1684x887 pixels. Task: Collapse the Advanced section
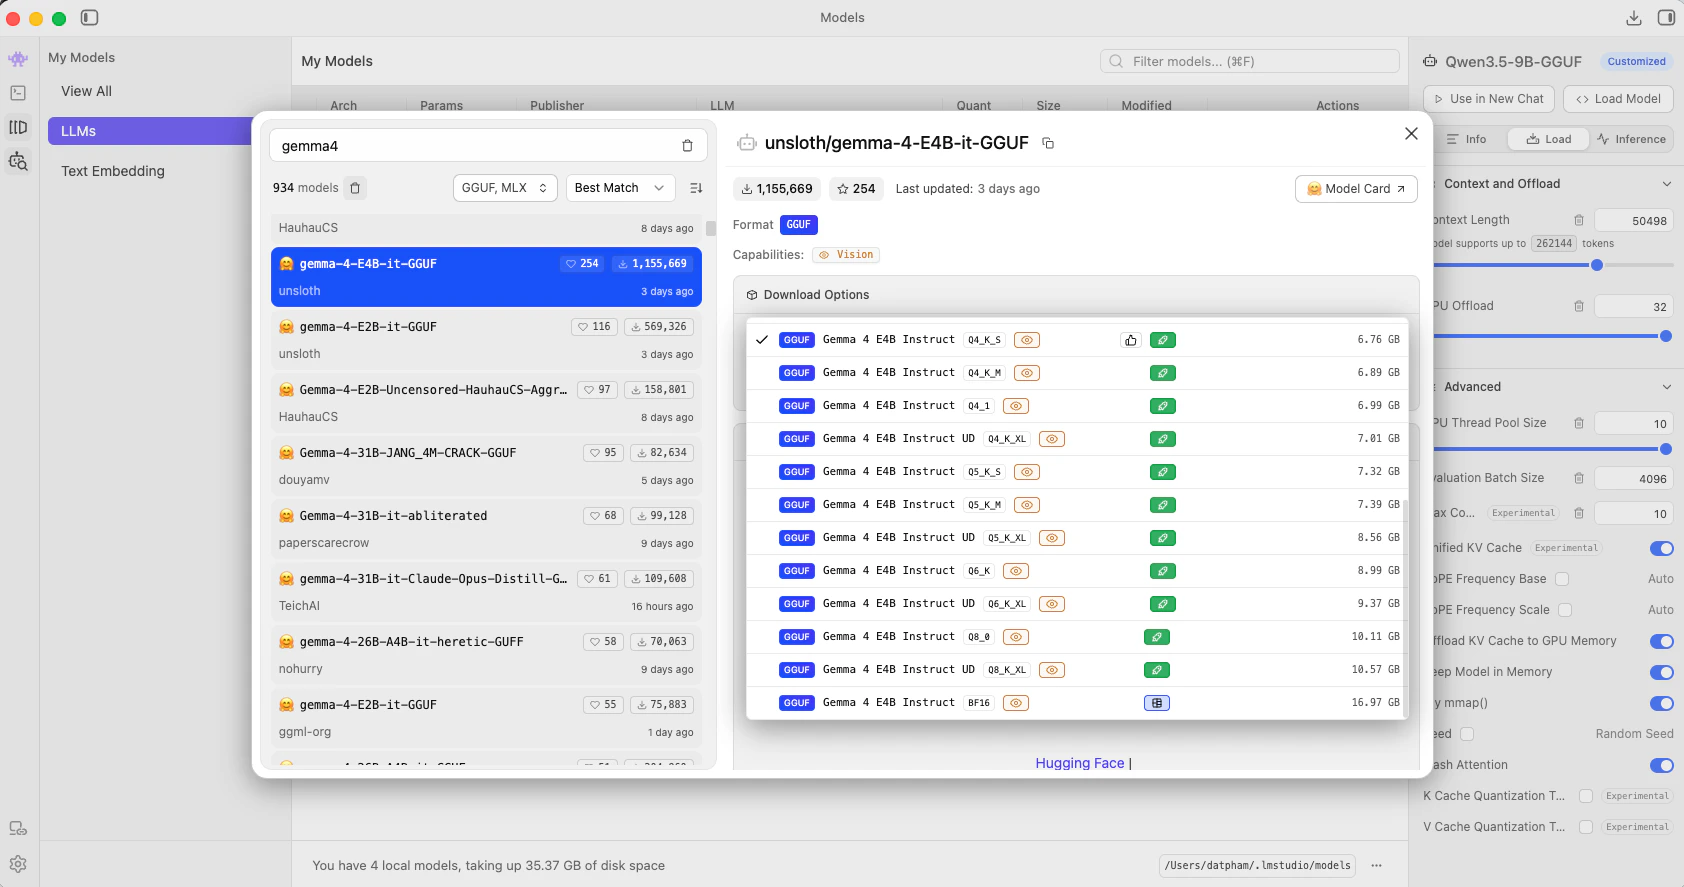point(1666,387)
